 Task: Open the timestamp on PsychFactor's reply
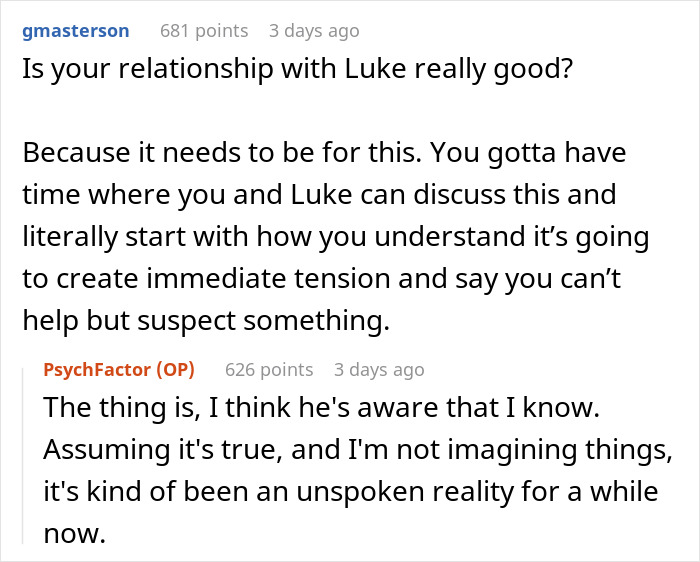[379, 370]
